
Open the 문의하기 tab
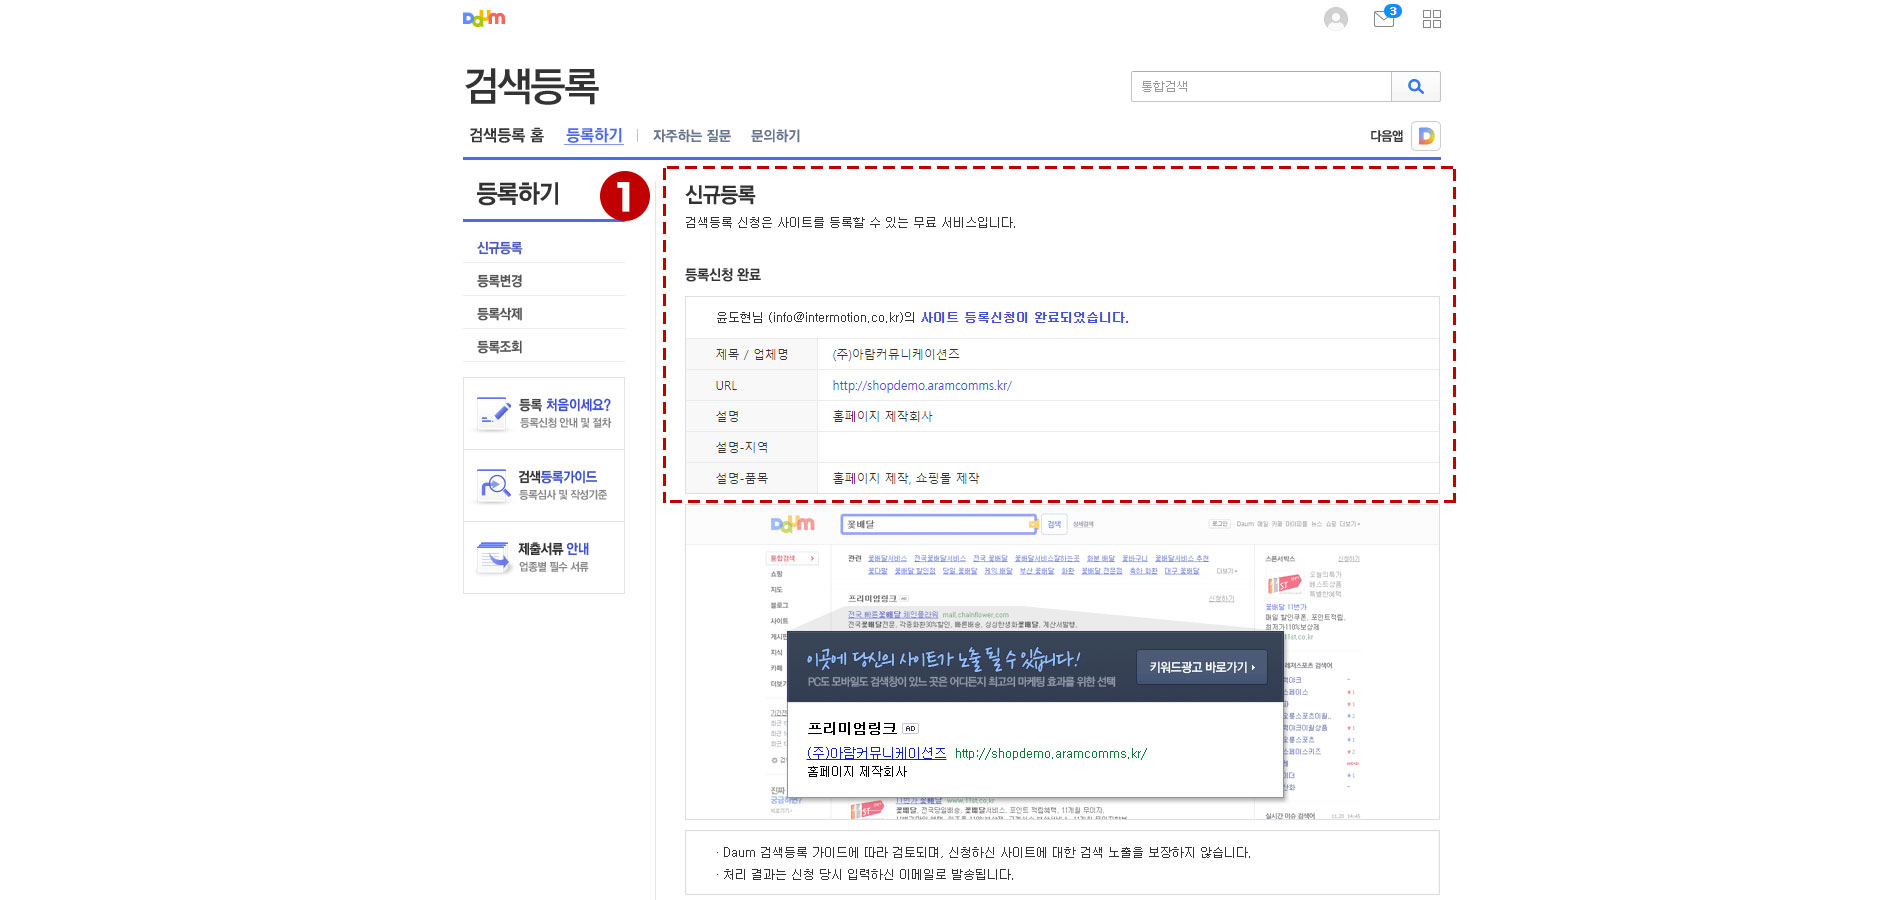775,135
